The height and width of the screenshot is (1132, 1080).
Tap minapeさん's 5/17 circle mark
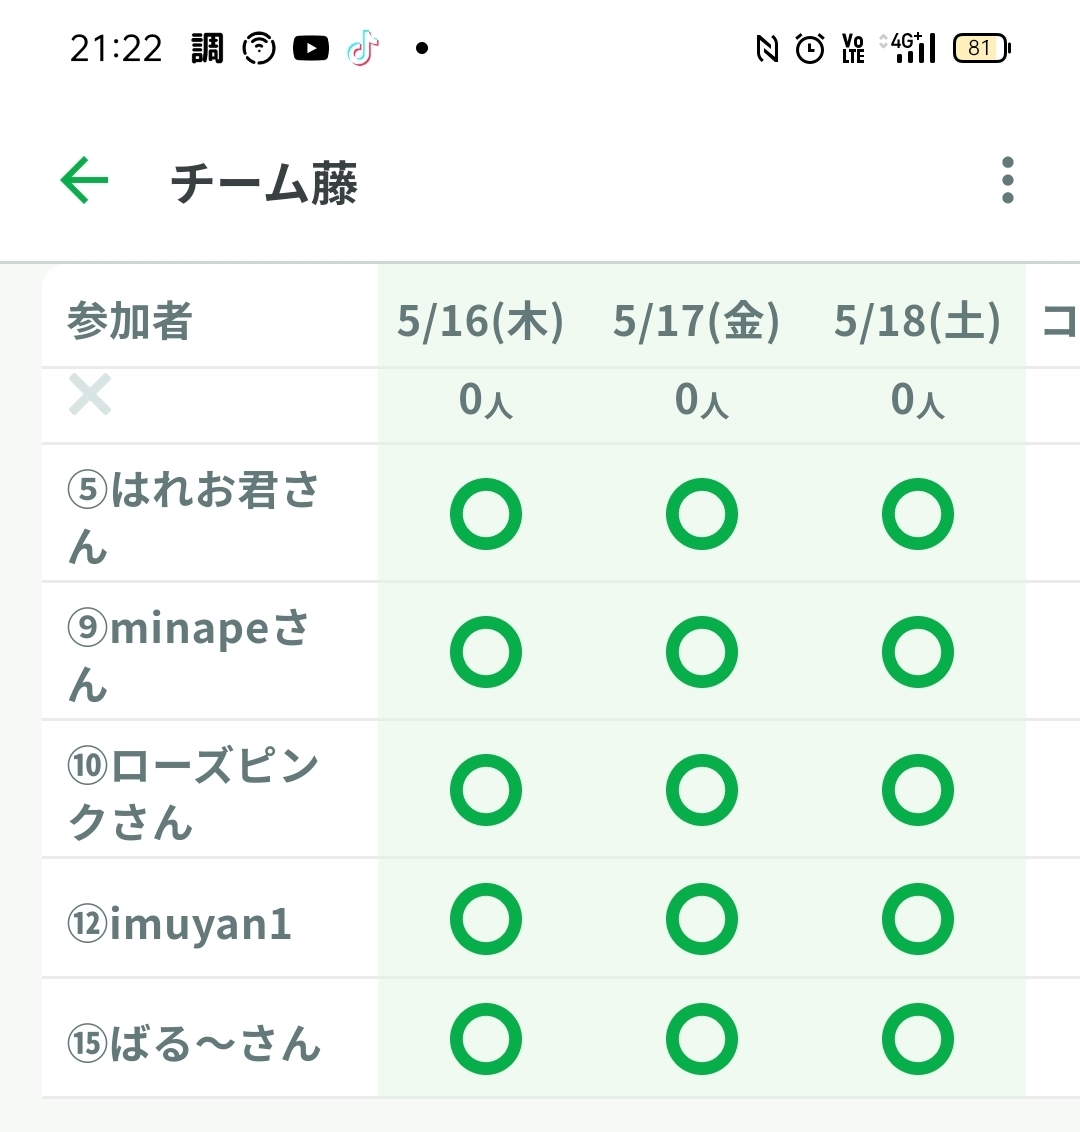[x=702, y=652]
